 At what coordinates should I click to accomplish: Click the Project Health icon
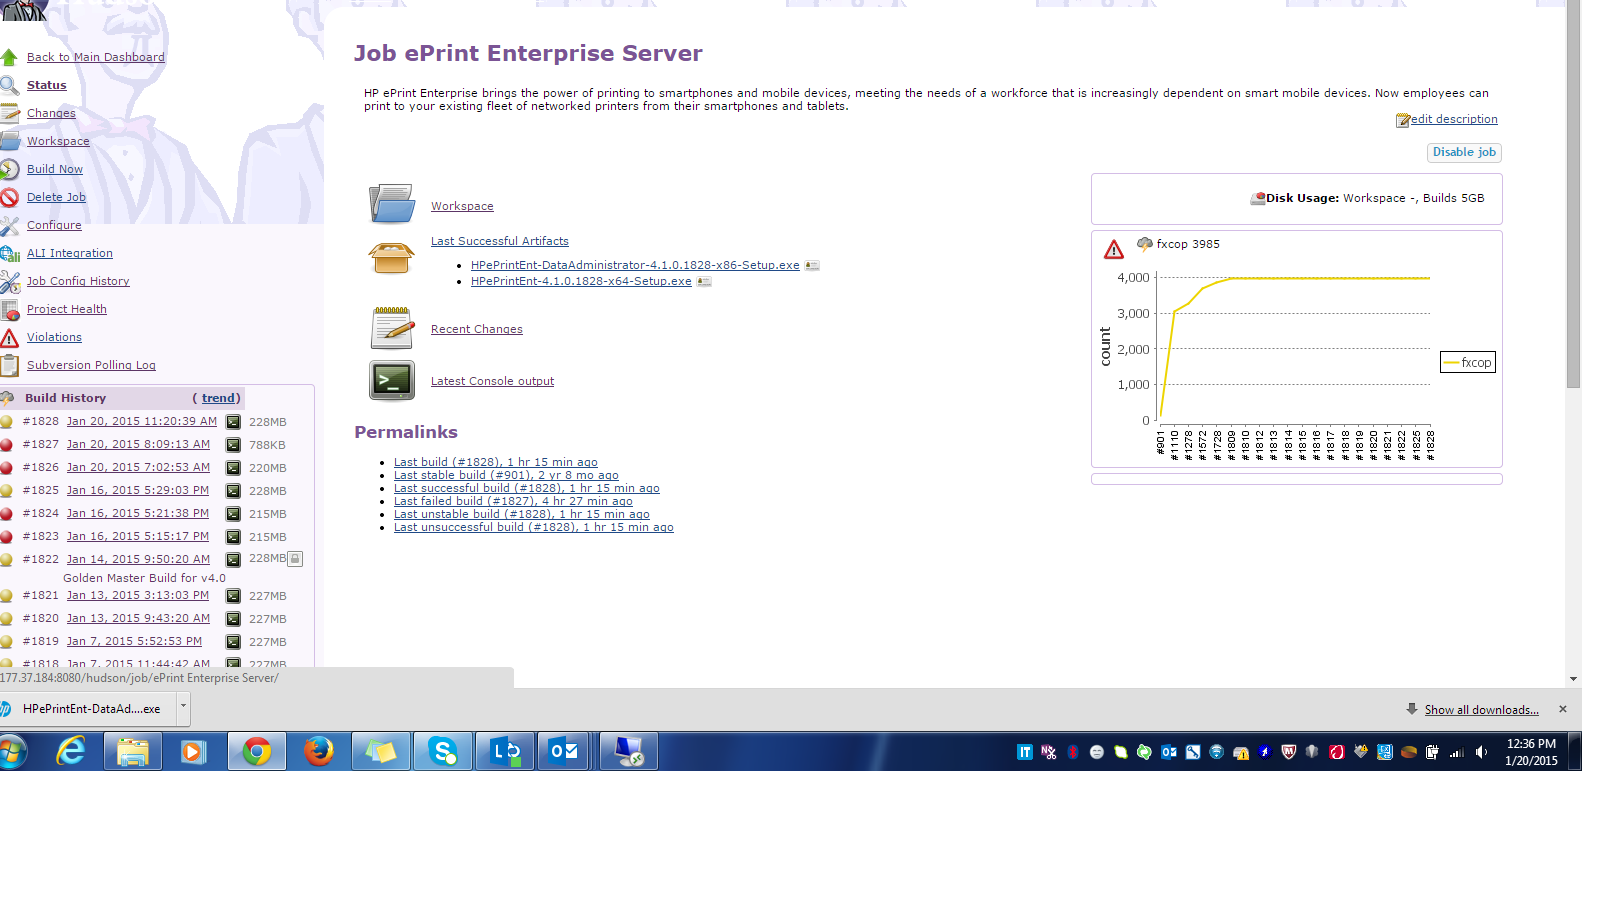coord(9,309)
